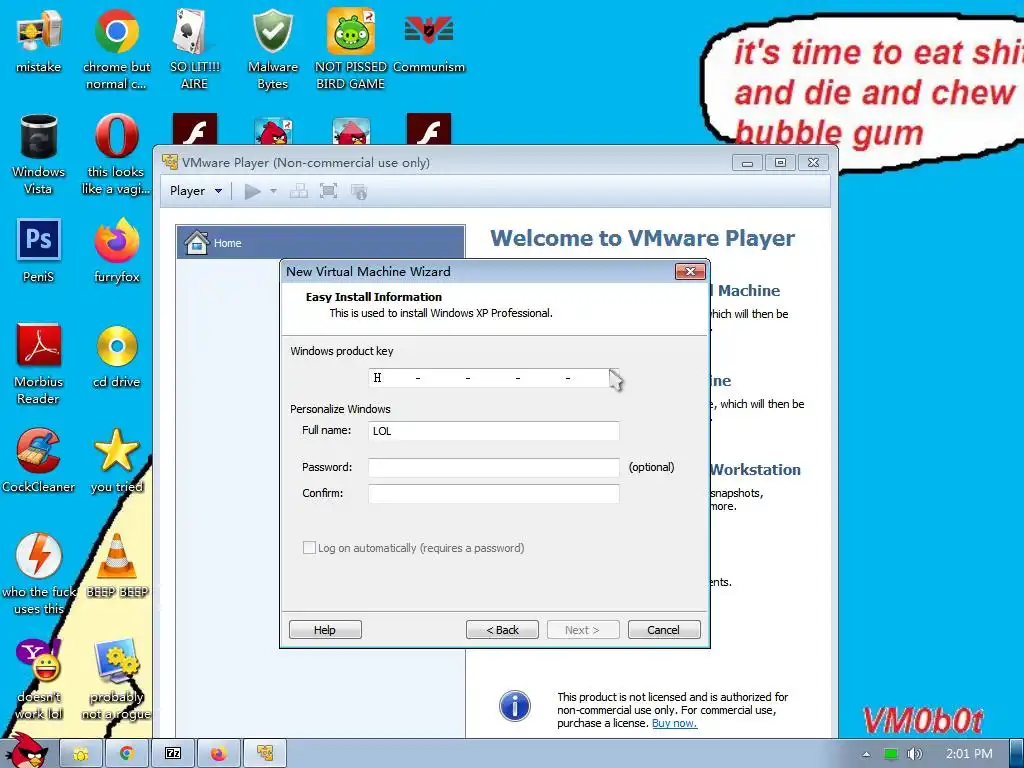The width and height of the screenshot is (1024, 768).
Task: Click the Full name field containing LOL
Action: coord(494,431)
